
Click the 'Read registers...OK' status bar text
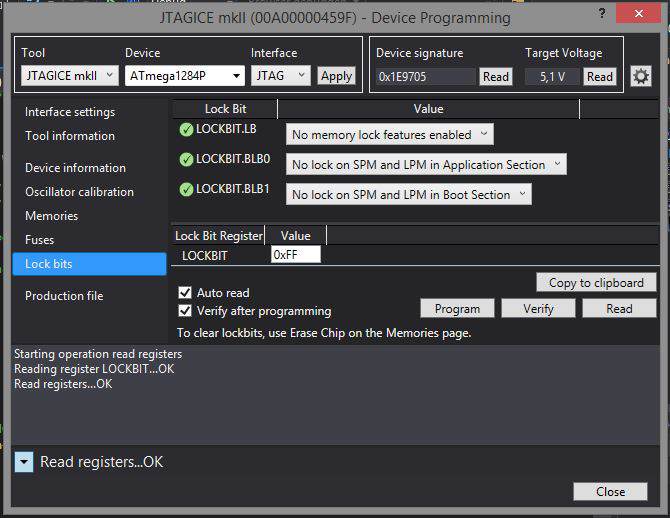[102, 462]
